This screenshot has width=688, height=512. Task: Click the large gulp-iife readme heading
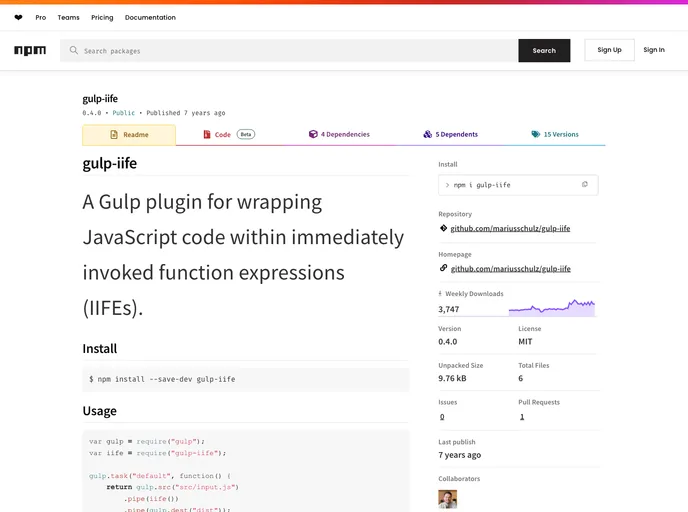click(x=110, y=163)
